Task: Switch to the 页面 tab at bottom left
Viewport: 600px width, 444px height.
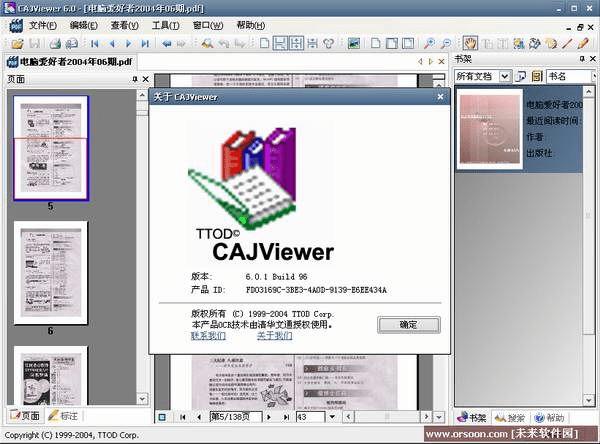Action: (x=25, y=416)
